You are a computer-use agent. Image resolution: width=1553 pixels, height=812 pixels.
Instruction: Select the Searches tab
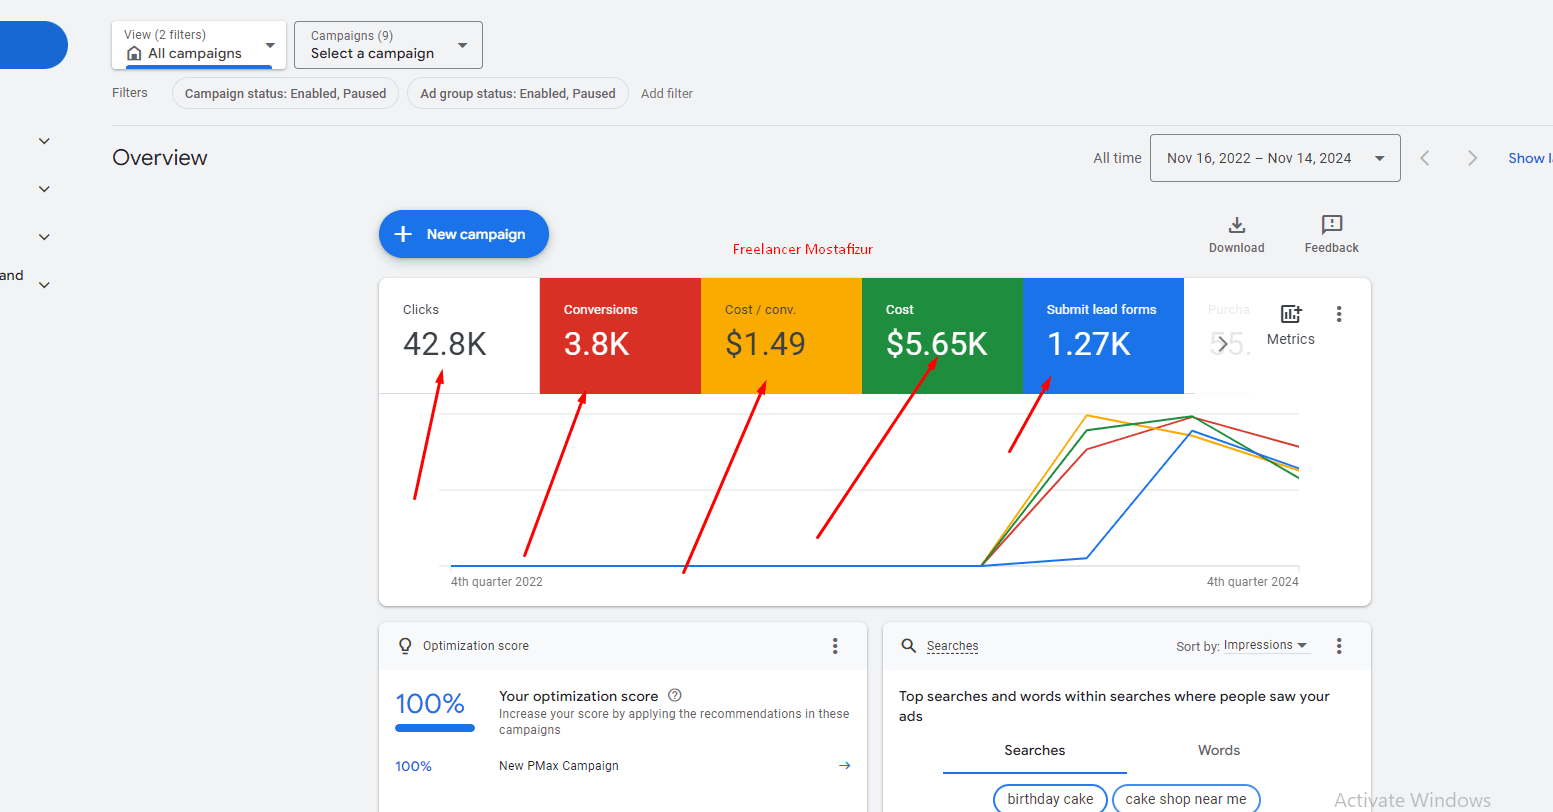1034,750
